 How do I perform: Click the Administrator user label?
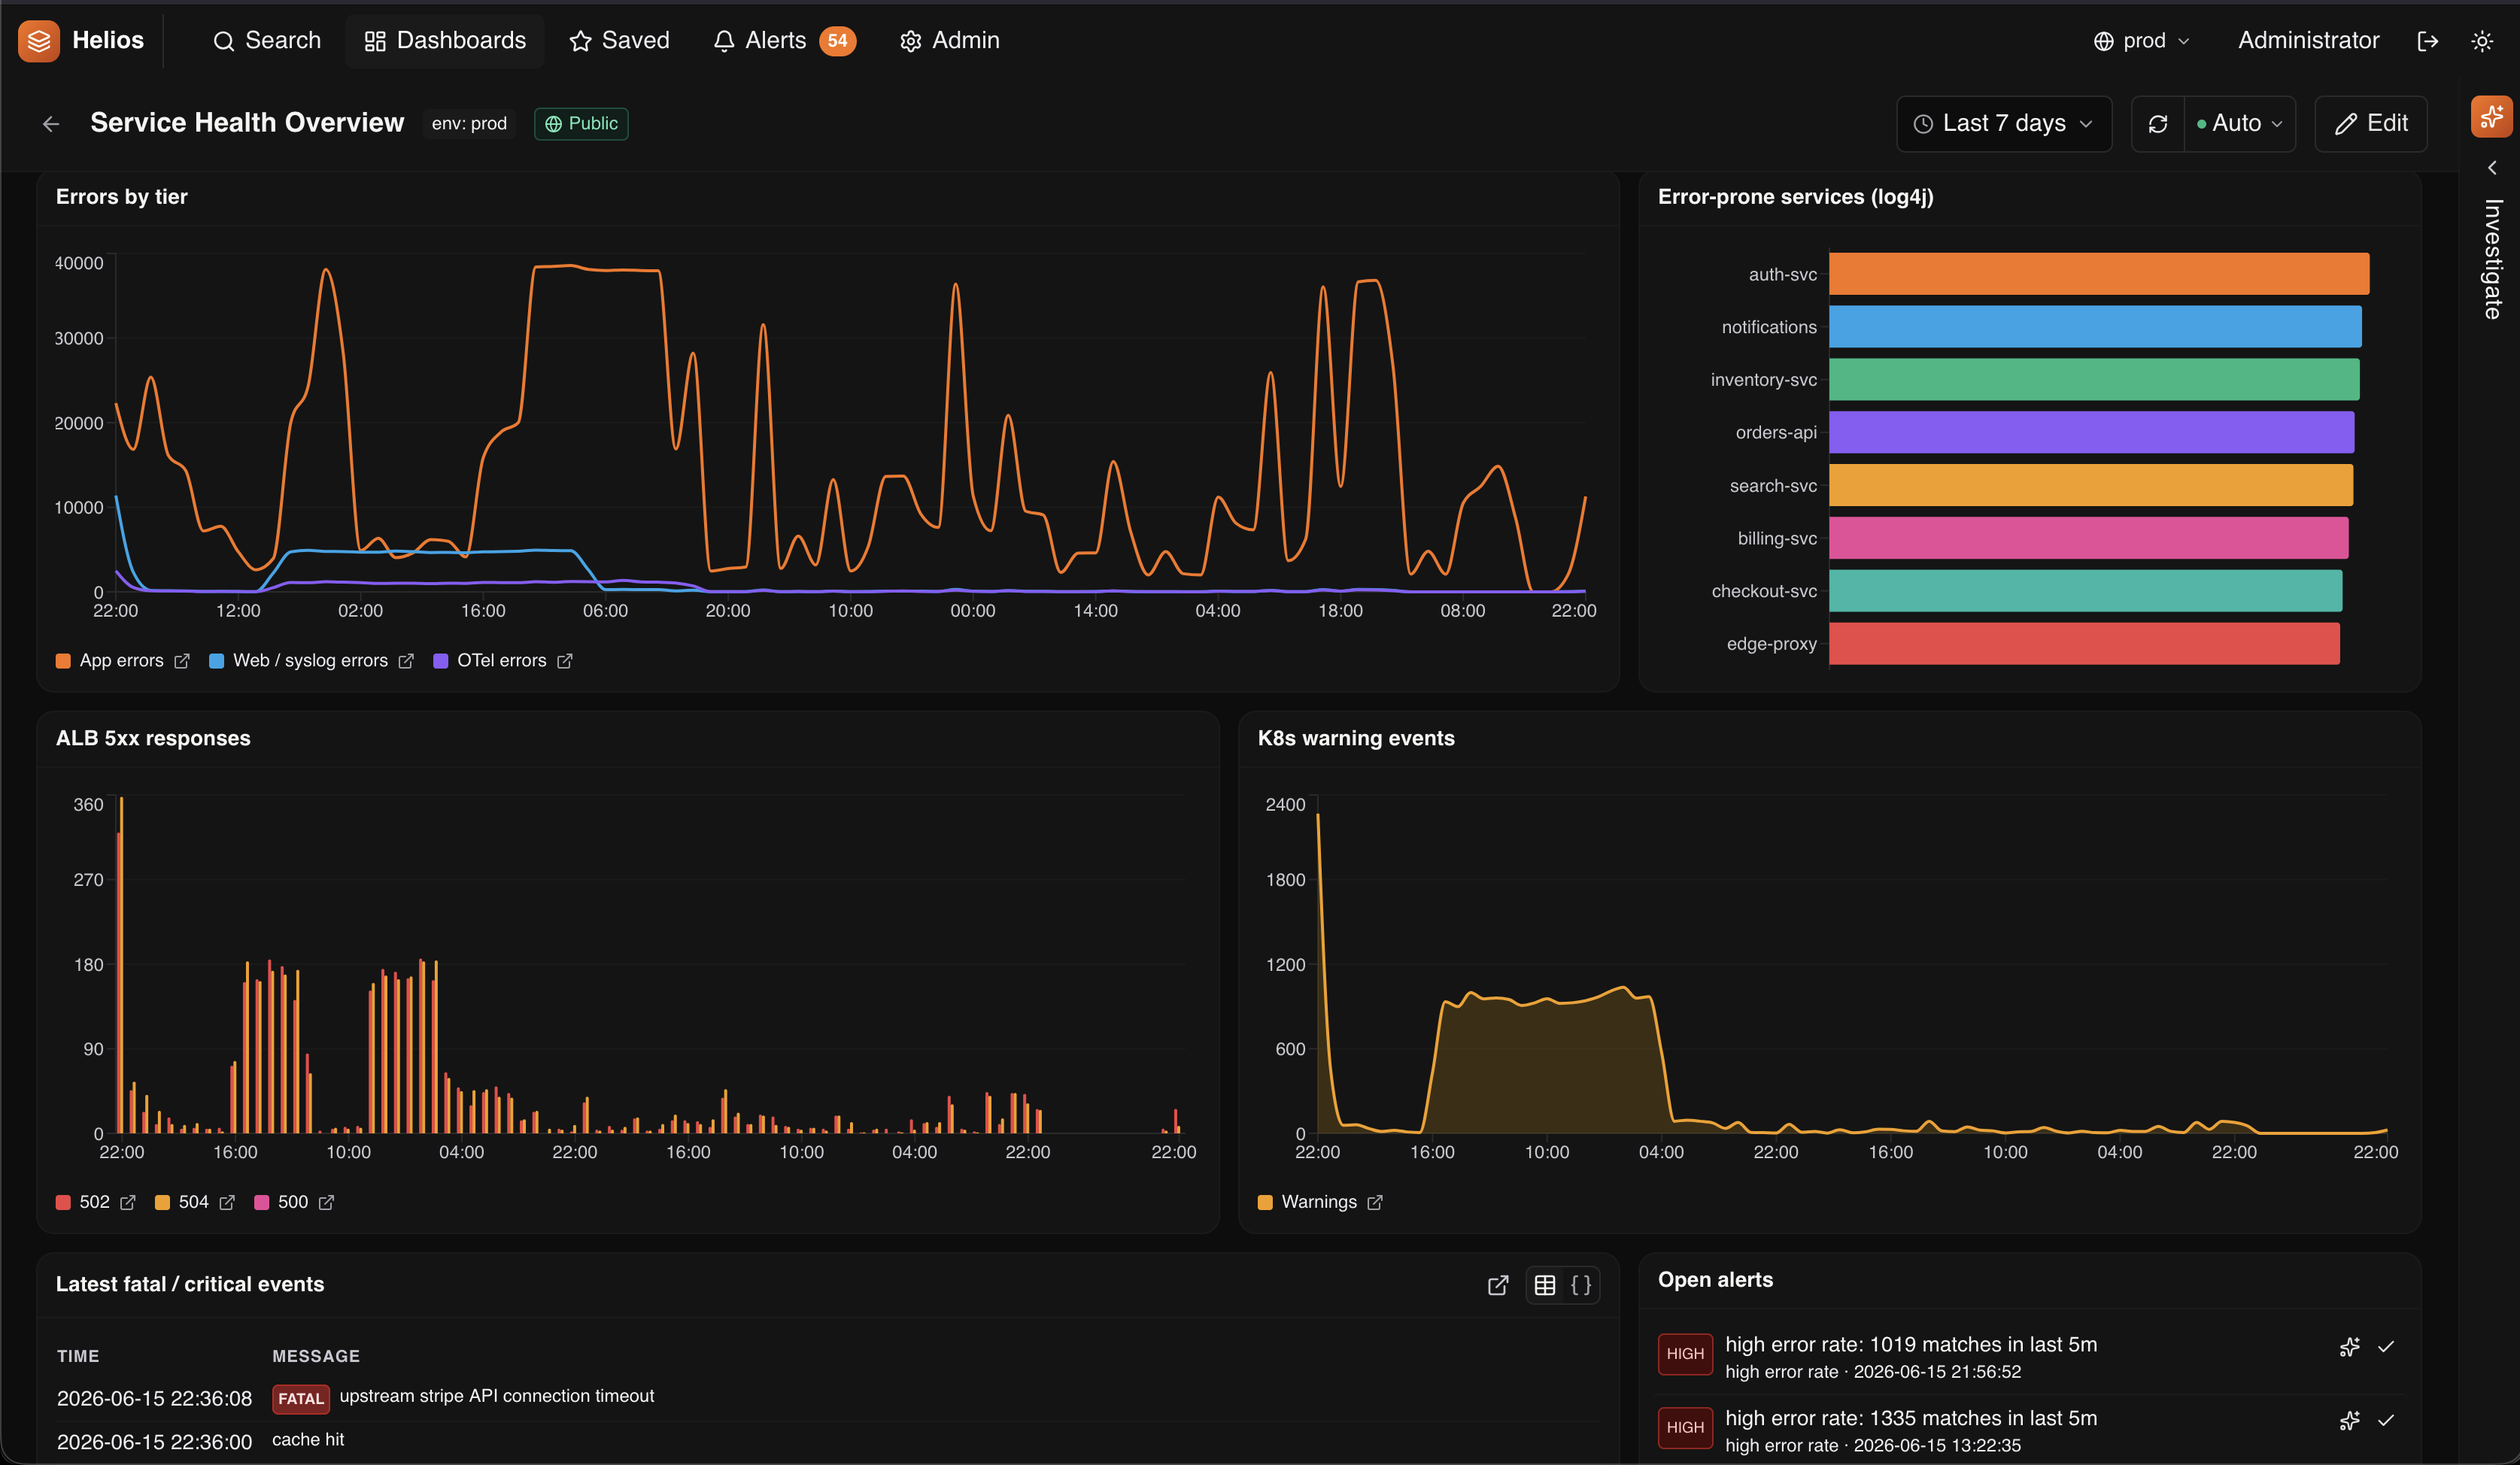[2308, 41]
